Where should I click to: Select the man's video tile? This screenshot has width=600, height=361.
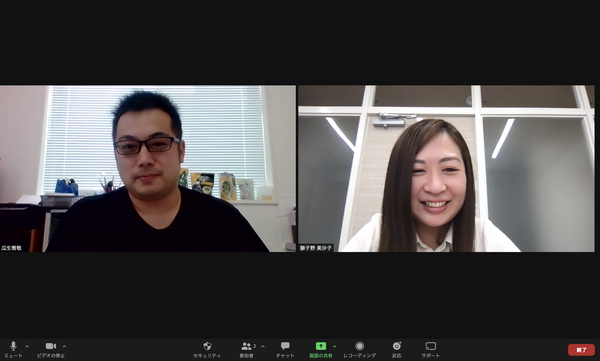[148, 168]
